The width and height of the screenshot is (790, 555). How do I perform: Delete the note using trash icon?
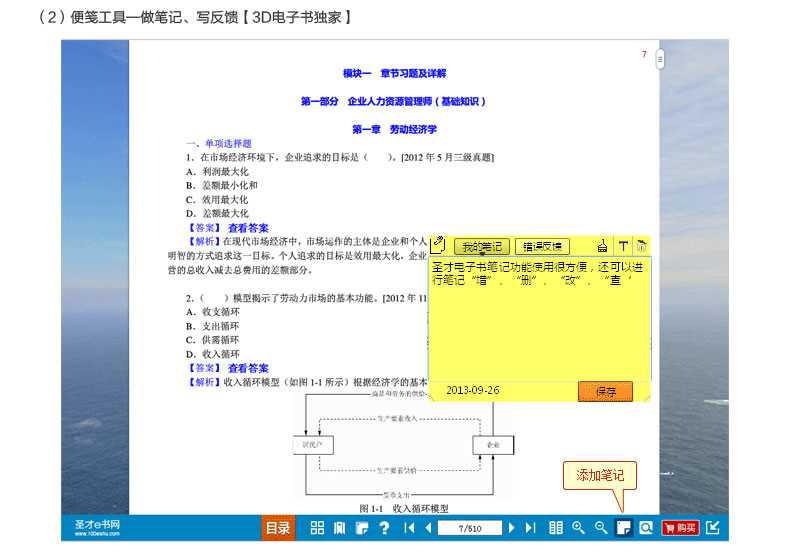pyautogui.click(x=641, y=246)
